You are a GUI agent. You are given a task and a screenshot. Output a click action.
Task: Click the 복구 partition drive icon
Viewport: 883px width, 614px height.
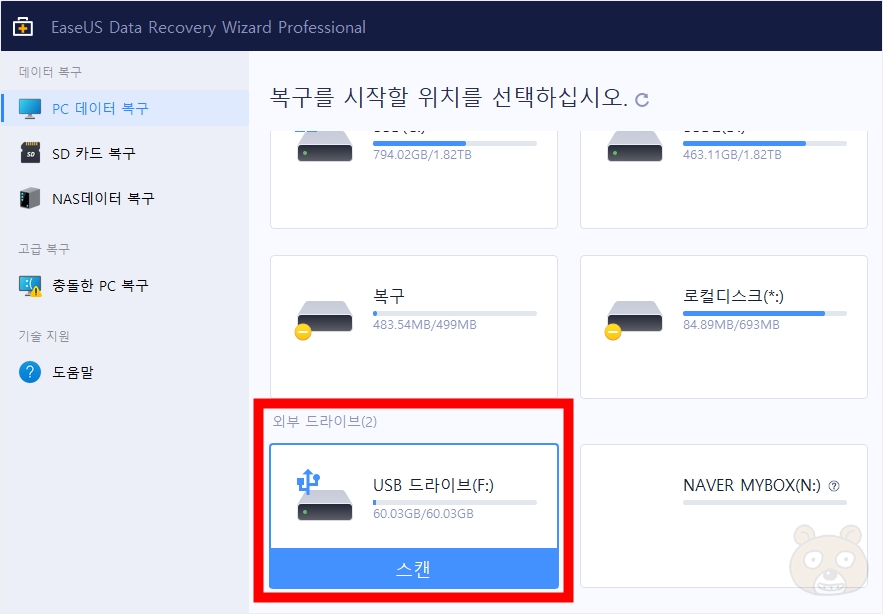coord(324,320)
